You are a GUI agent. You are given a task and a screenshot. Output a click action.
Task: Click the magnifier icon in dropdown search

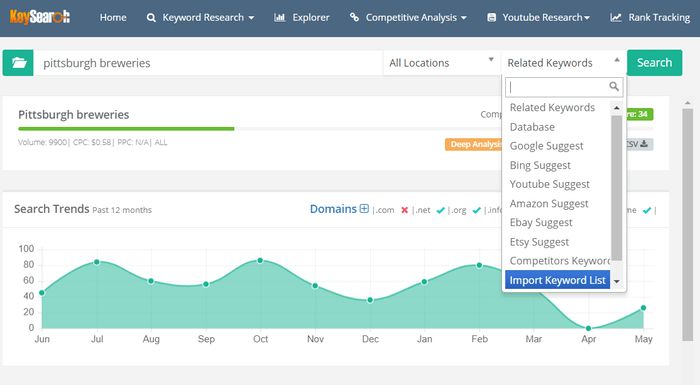pyautogui.click(x=614, y=86)
